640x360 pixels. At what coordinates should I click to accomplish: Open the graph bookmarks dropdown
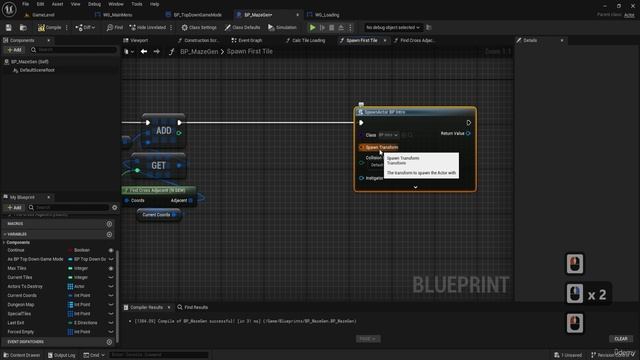[129, 51]
